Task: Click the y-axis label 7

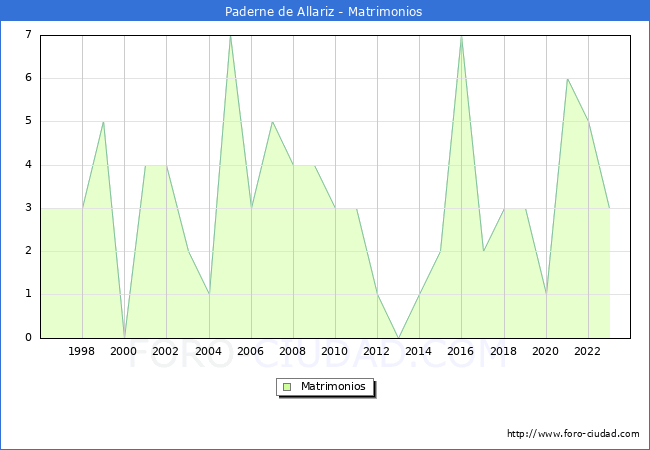Action: (28, 34)
